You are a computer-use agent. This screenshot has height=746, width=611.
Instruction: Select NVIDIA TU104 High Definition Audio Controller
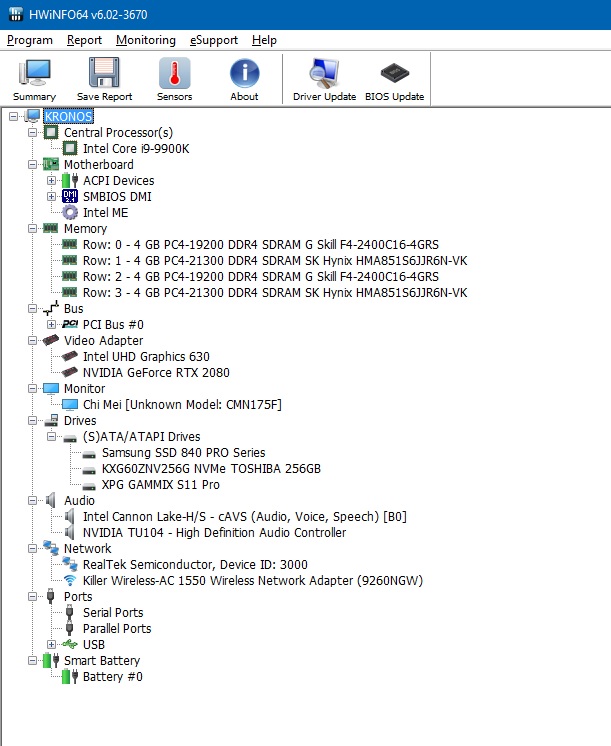tap(214, 532)
